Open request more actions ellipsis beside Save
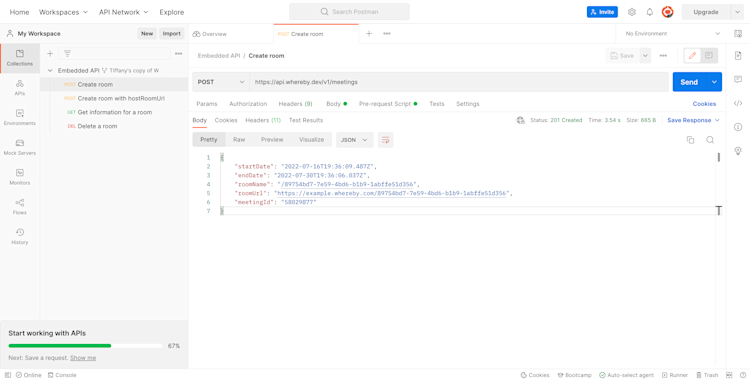750x381 pixels. click(663, 55)
